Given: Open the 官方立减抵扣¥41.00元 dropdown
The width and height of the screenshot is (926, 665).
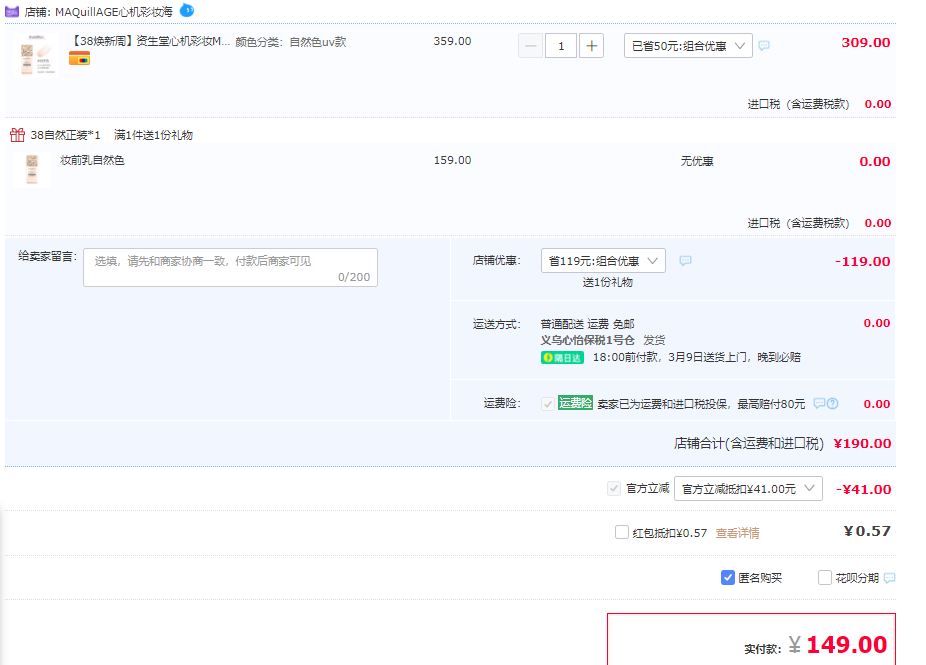Looking at the screenshot, I should pos(748,488).
